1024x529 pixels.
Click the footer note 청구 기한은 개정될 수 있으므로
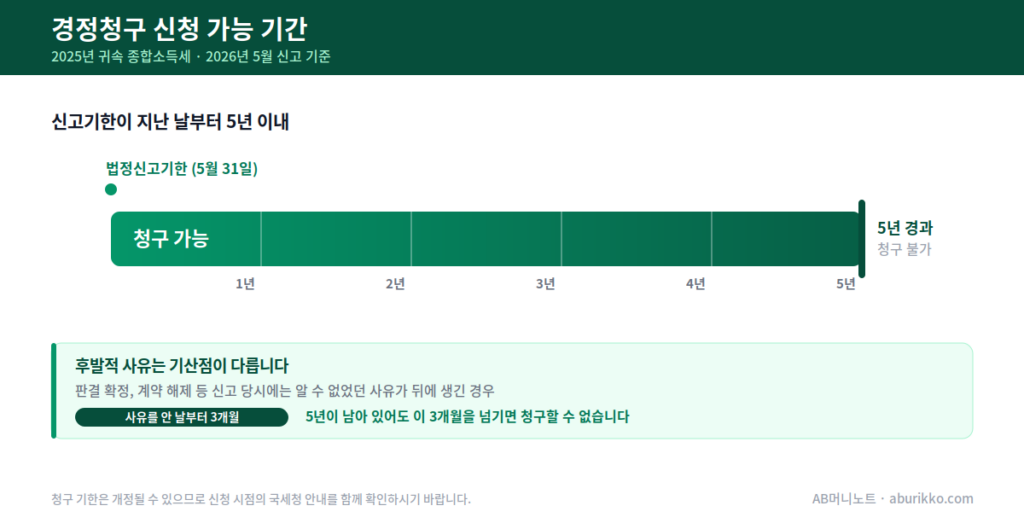[x=261, y=499]
